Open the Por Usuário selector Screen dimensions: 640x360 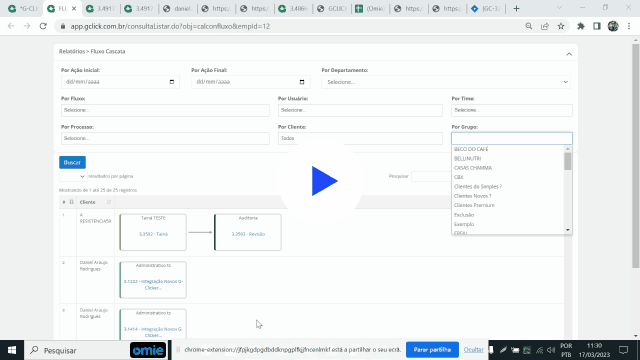pyautogui.click(x=360, y=110)
